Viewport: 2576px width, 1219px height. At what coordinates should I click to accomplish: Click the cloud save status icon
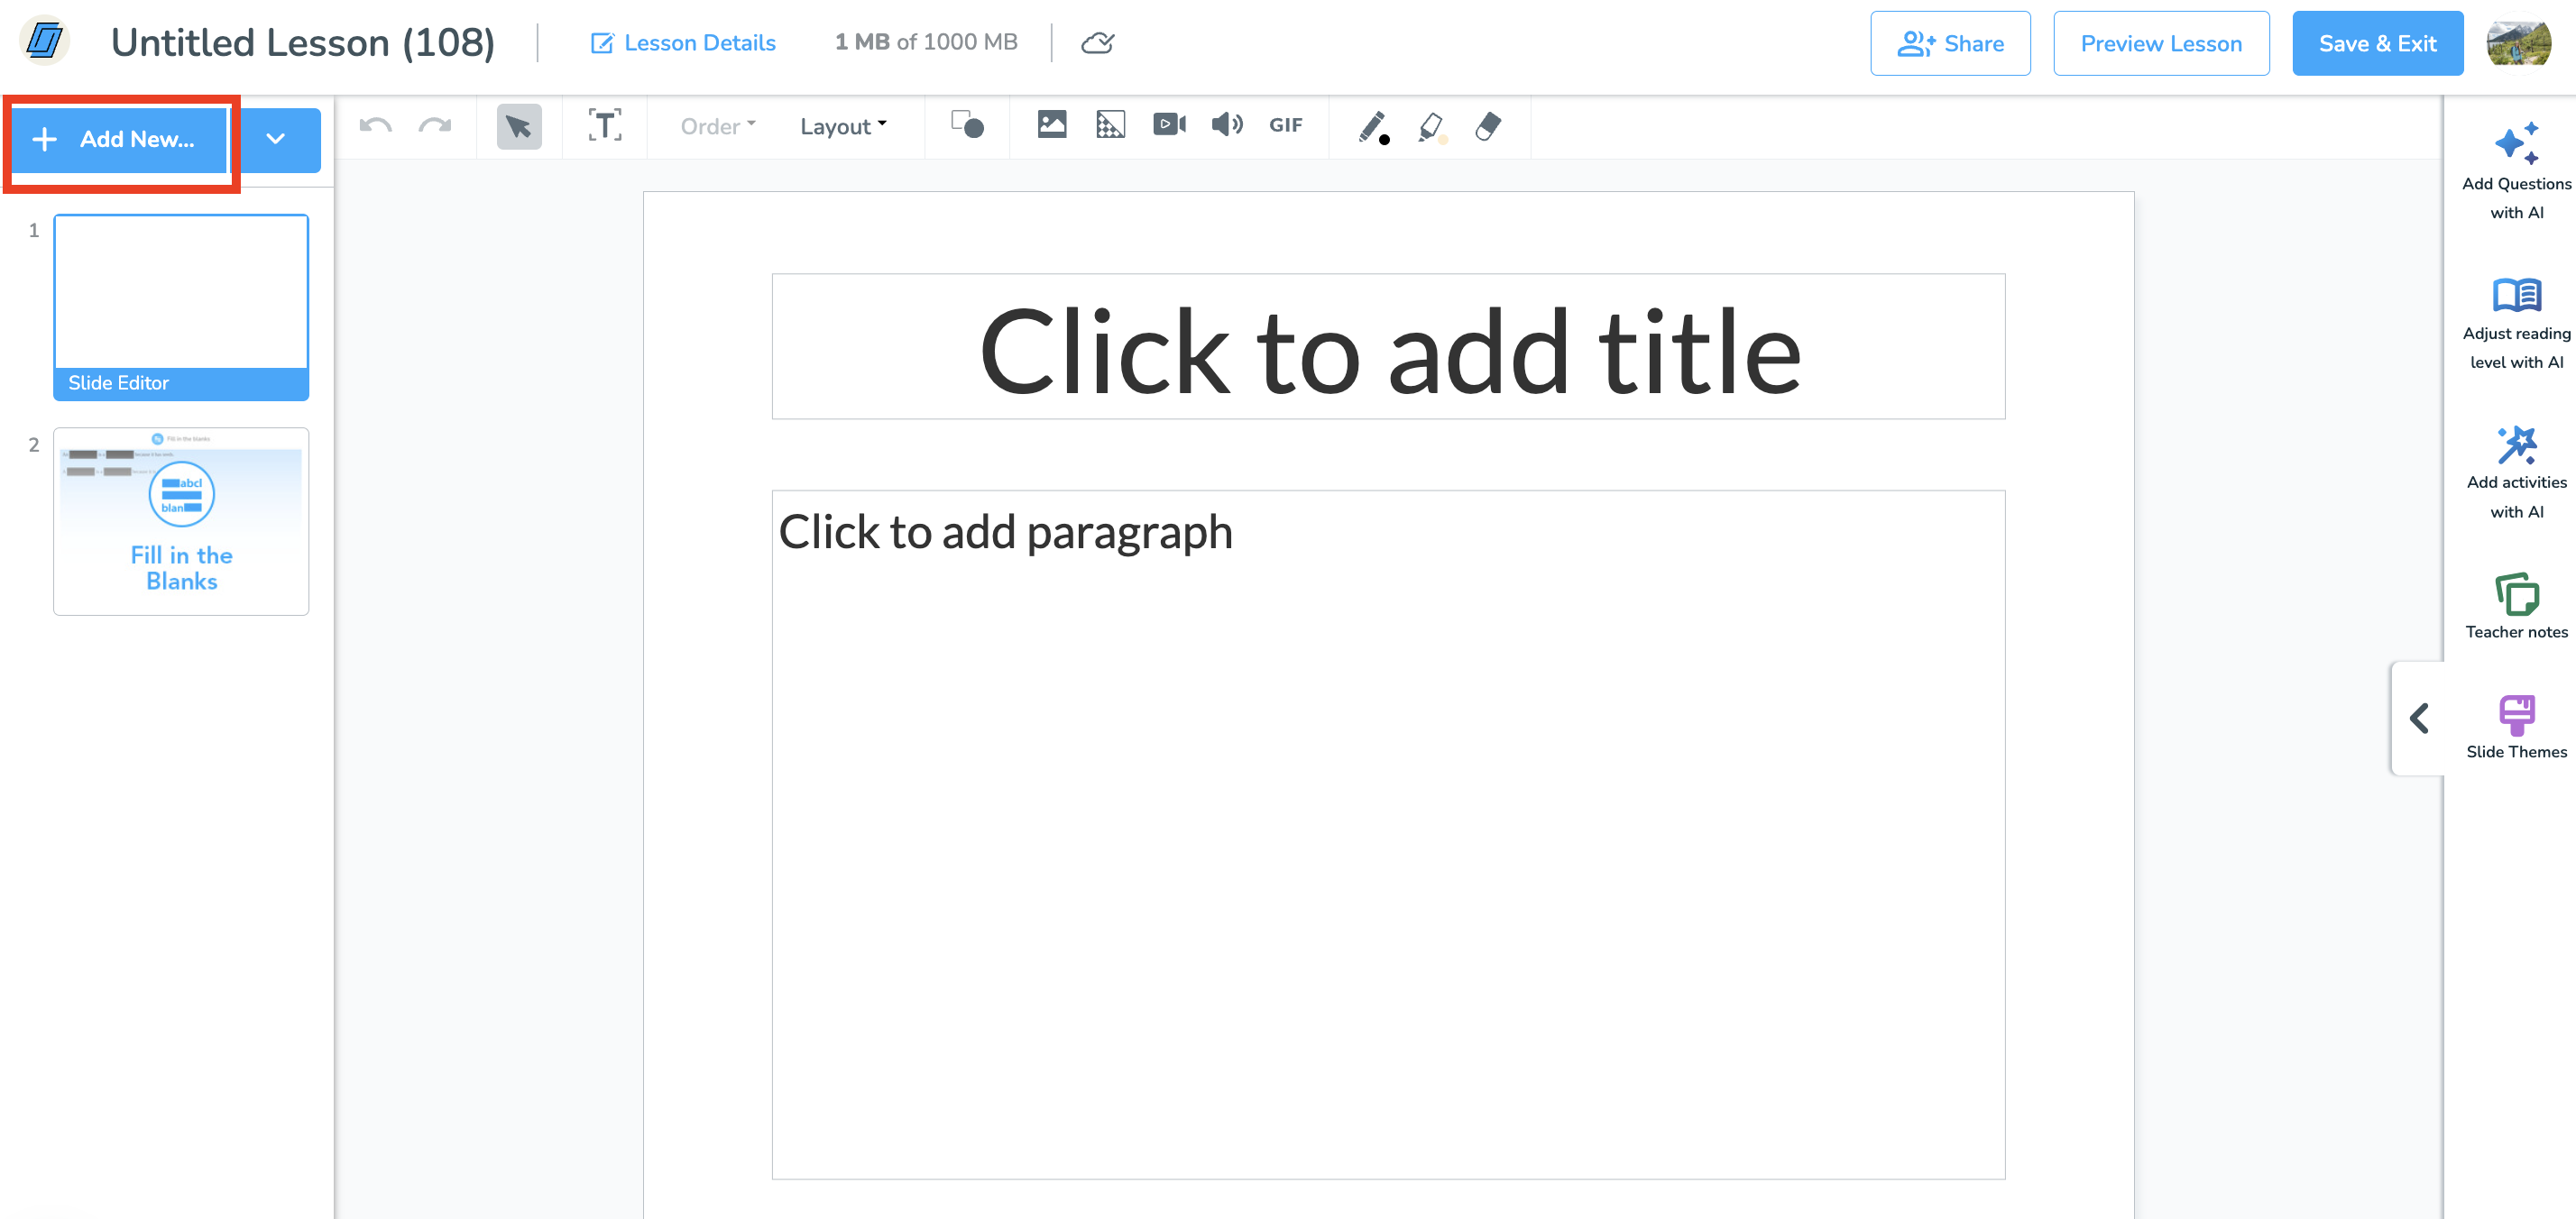(x=1098, y=43)
